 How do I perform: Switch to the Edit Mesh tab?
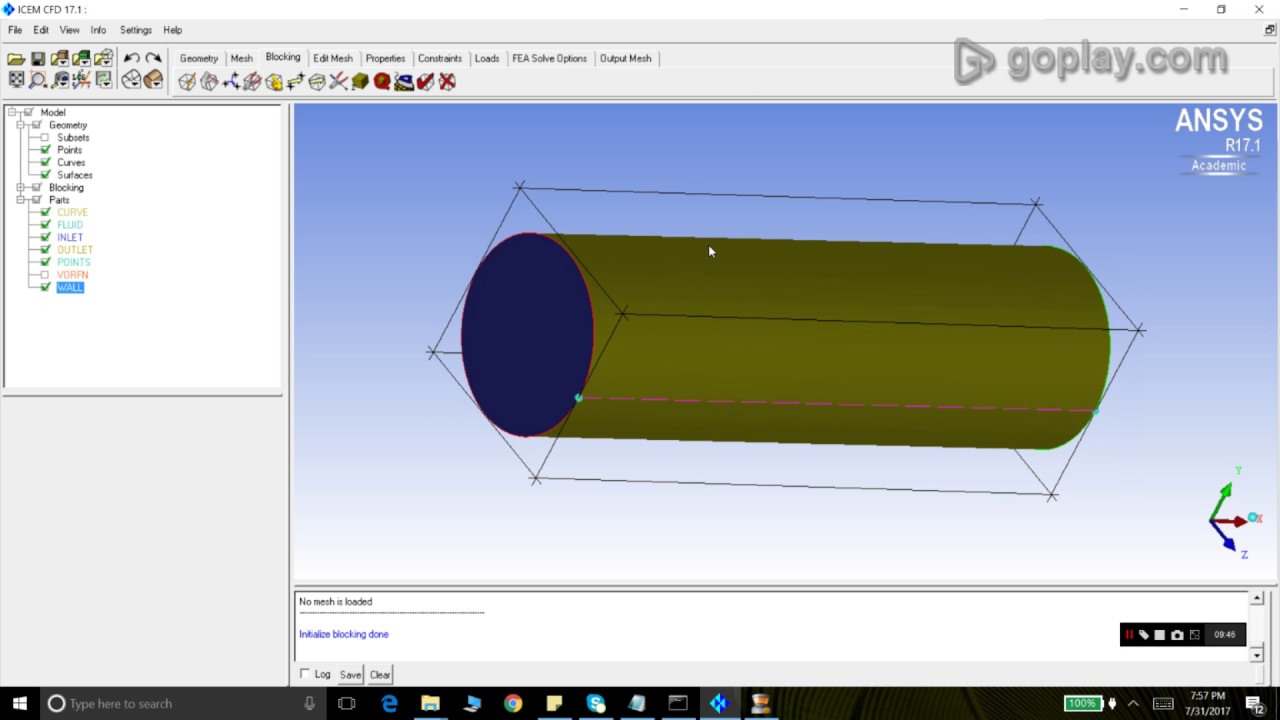coord(333,58)
